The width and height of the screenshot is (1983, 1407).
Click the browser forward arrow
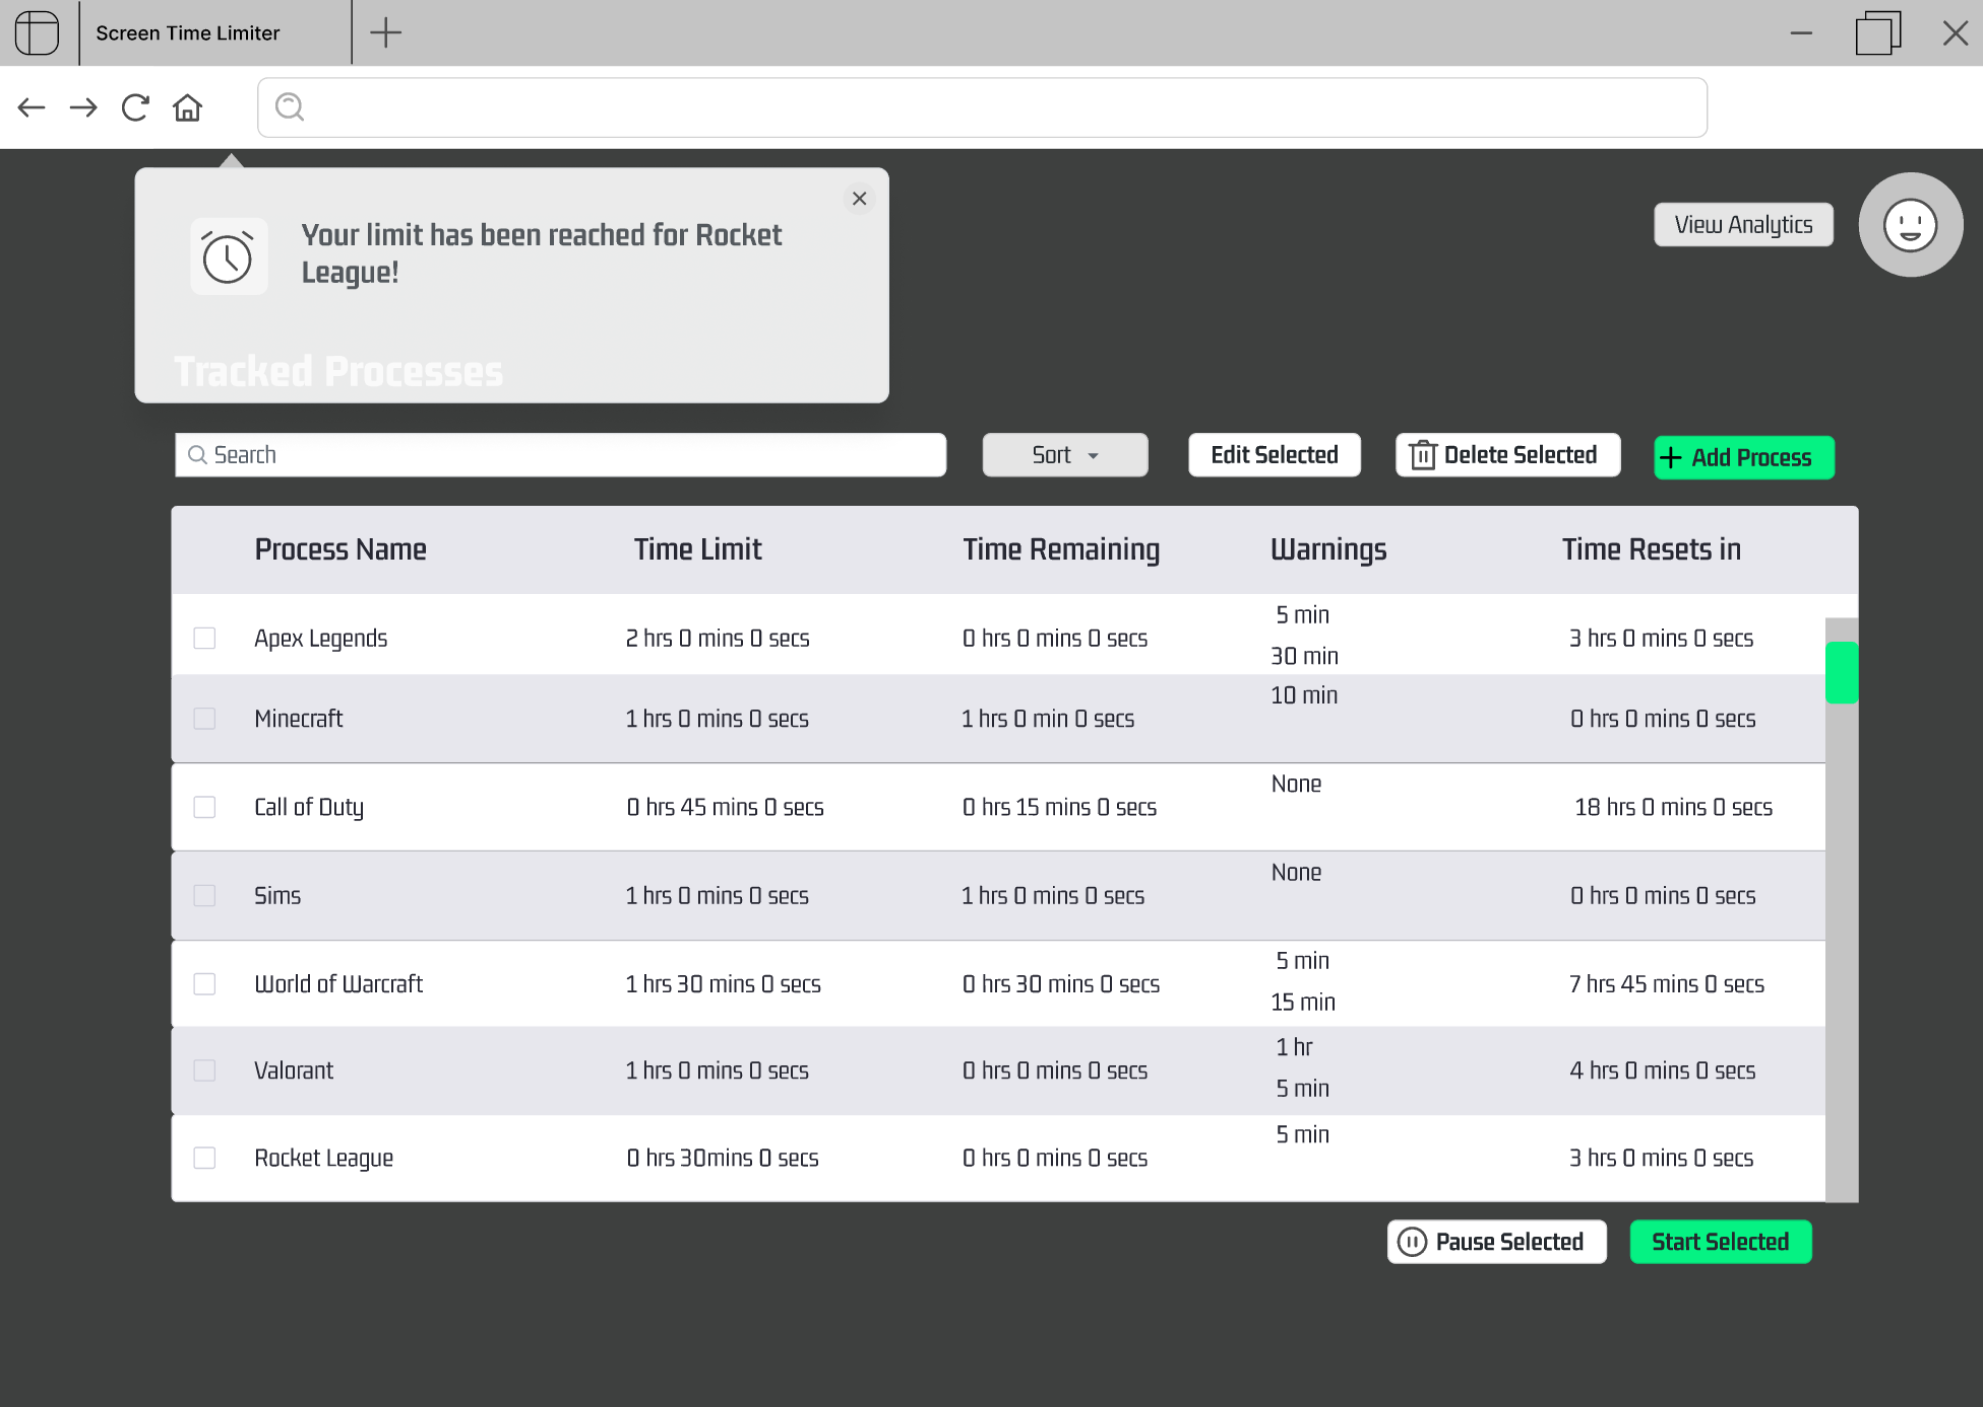(x=84, y=107)
